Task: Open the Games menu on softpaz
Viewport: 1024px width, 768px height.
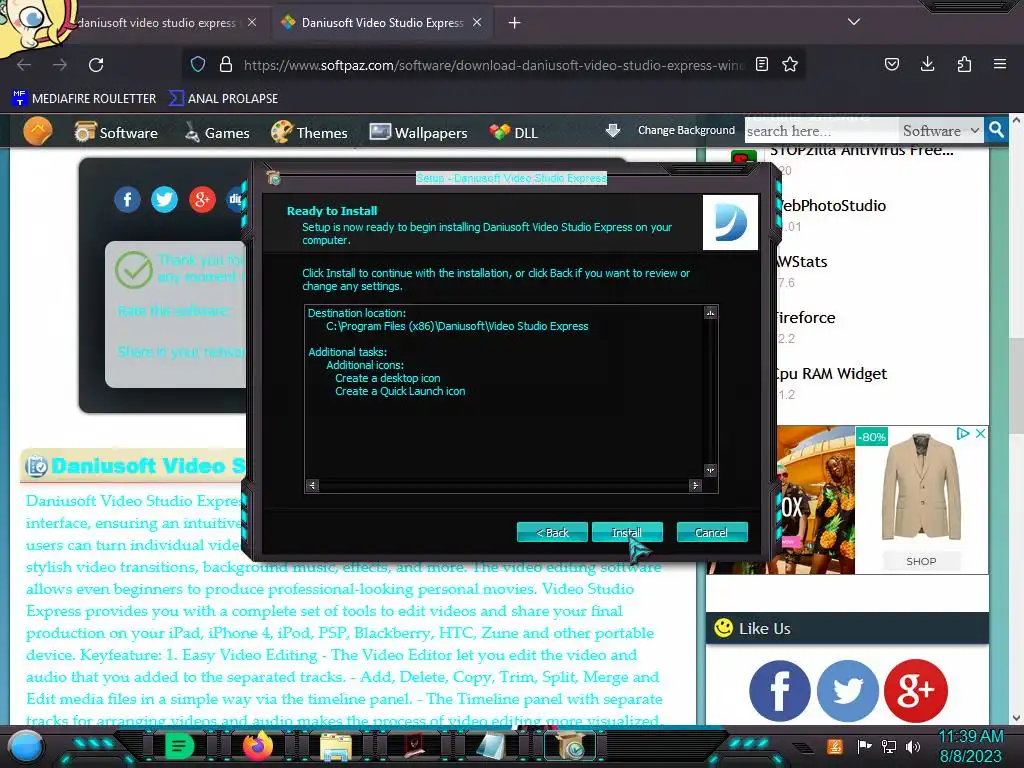Action: pos(216,133)
